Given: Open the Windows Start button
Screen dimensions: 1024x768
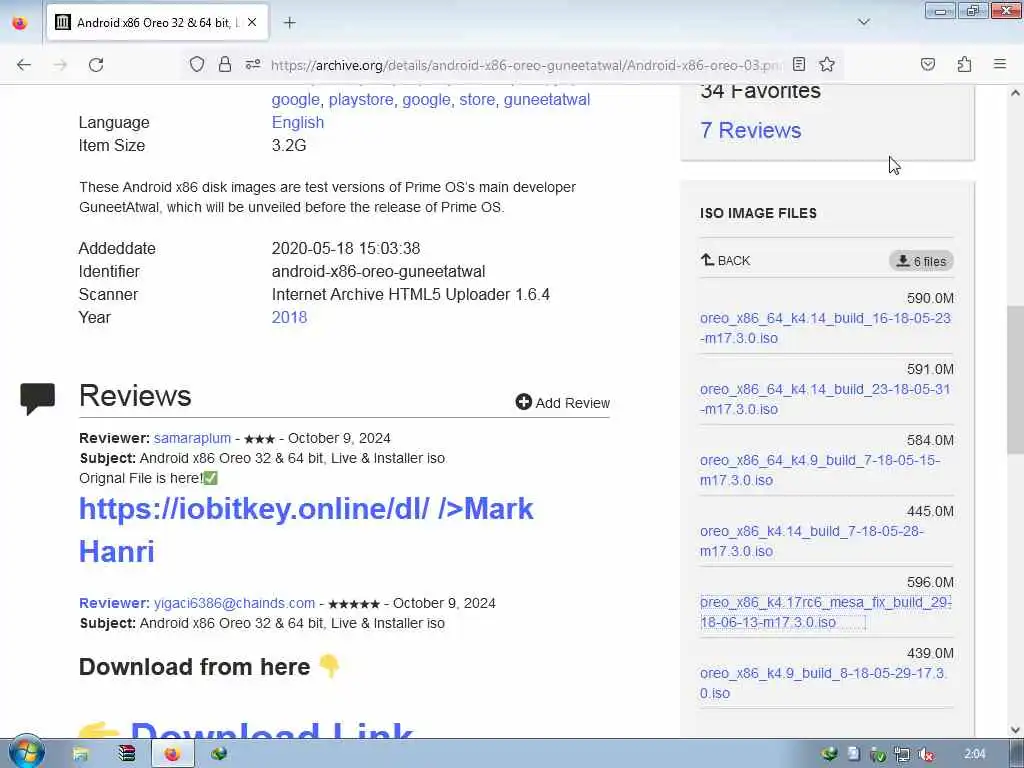Looking at the screenshot, I should tap(26, 753).
